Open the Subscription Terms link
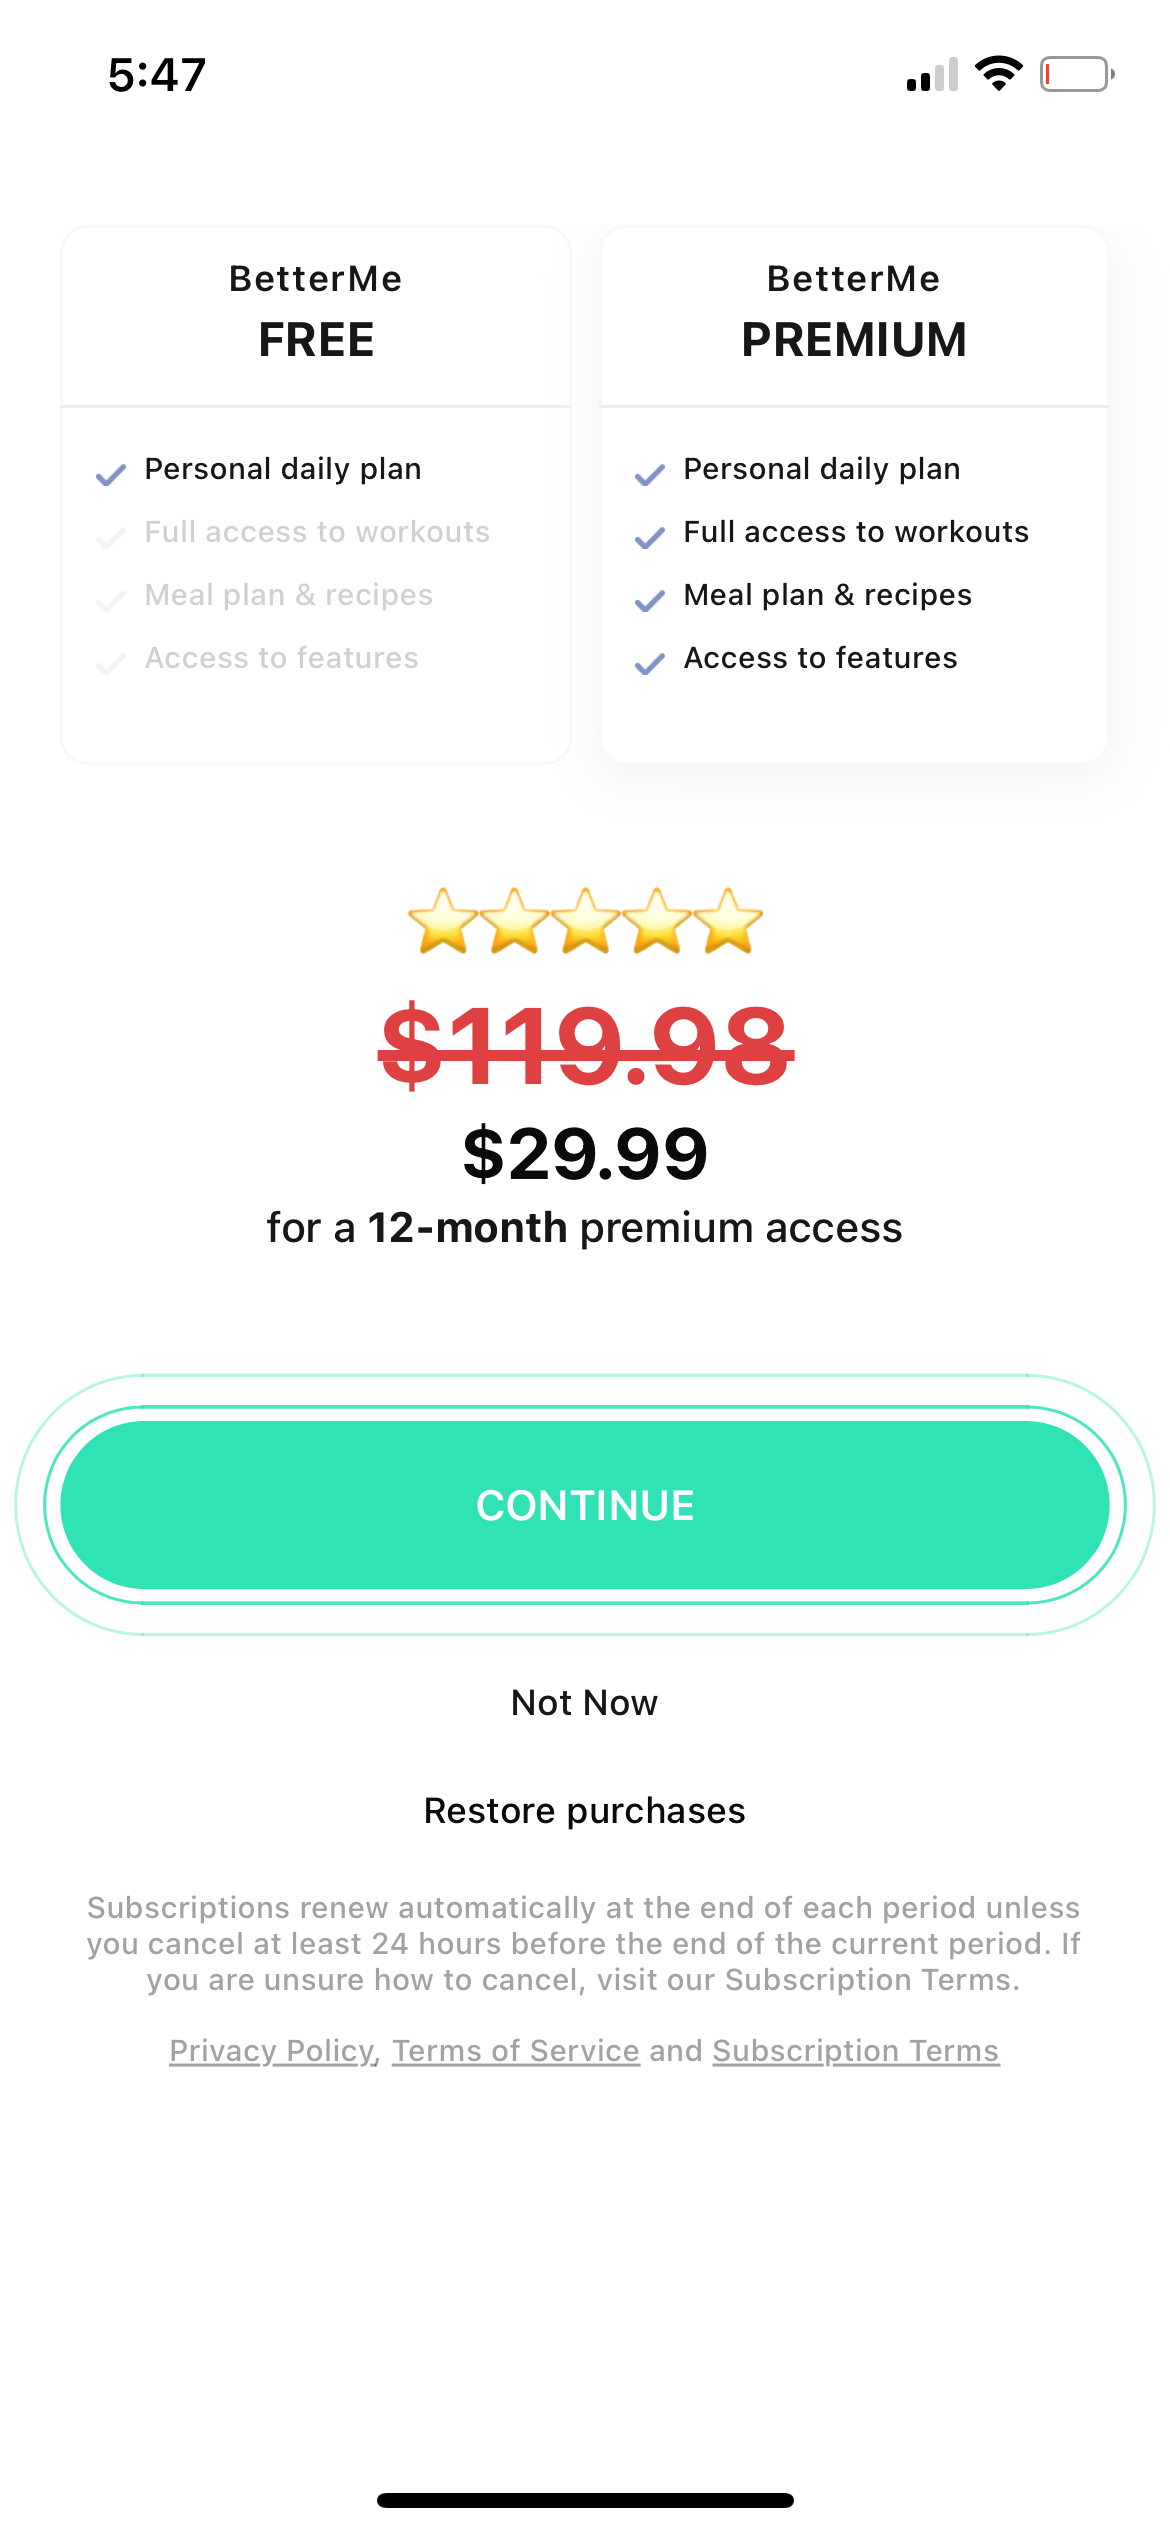Viewport: 1170px width, 2532px height. point(854,2051)
